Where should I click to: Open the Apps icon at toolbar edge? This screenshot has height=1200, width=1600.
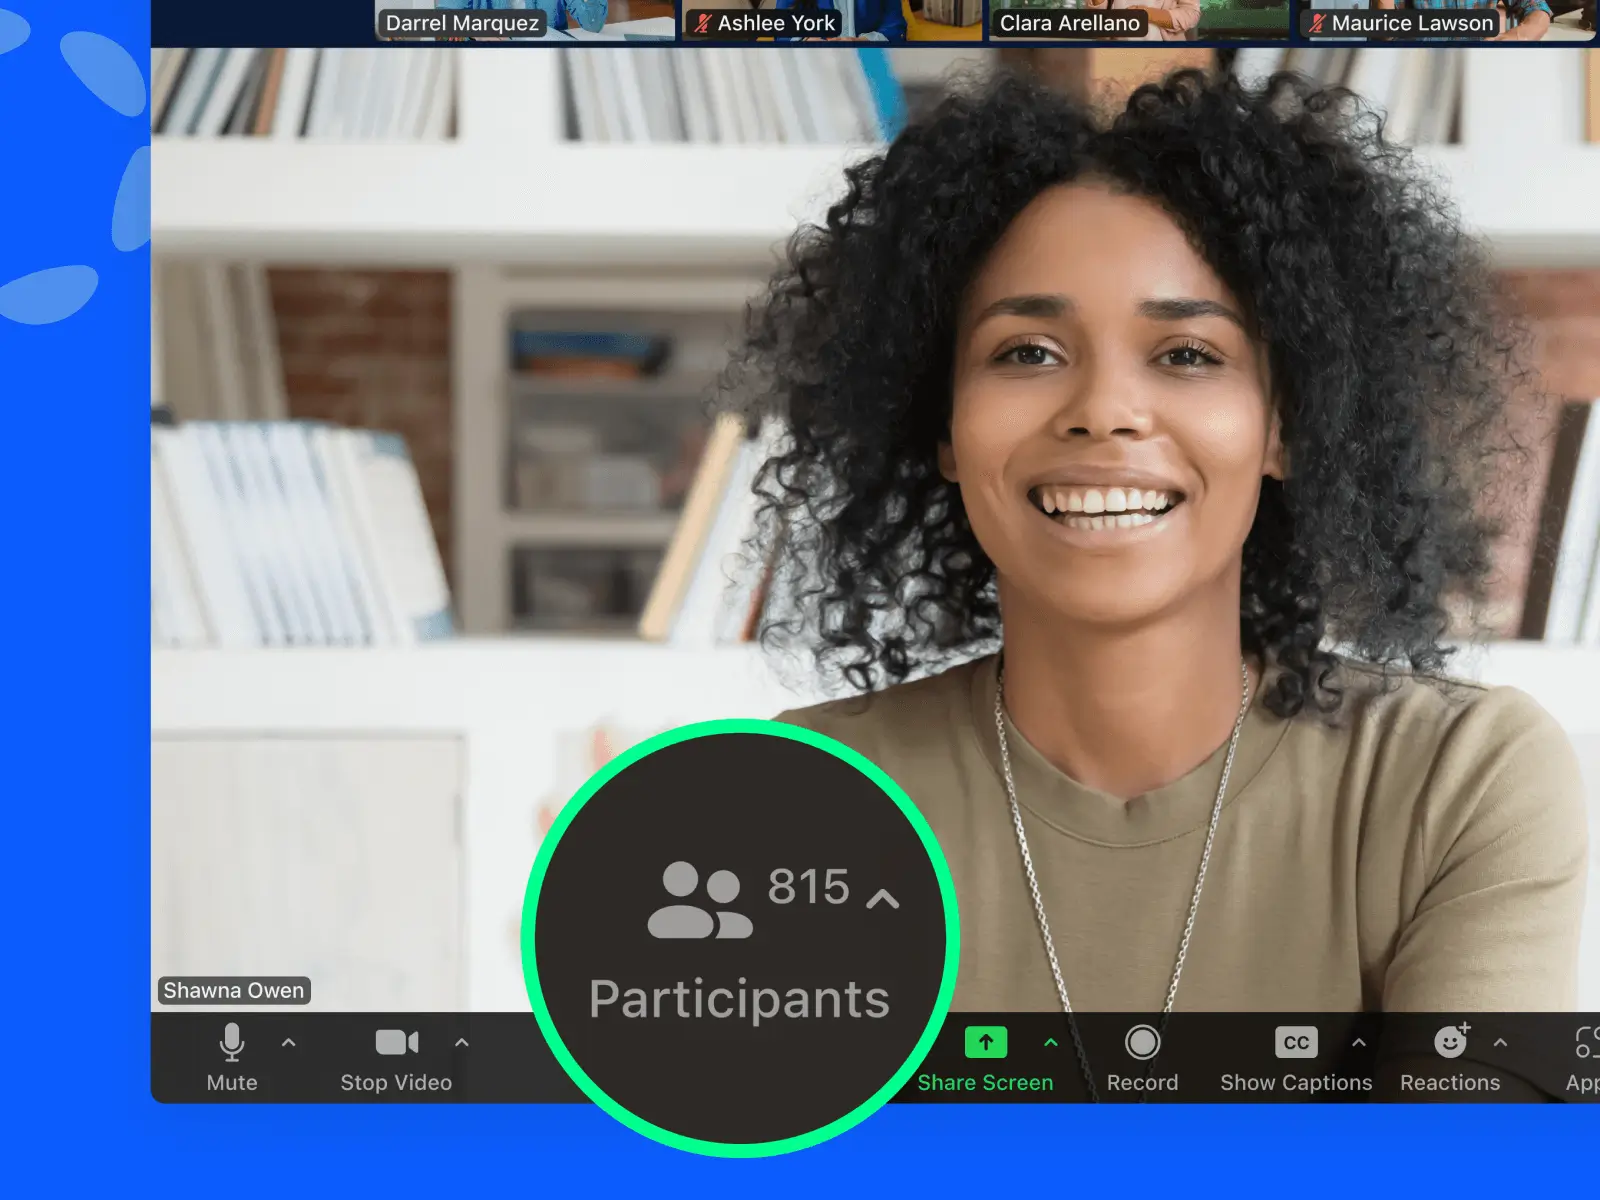(1585, 1042)
